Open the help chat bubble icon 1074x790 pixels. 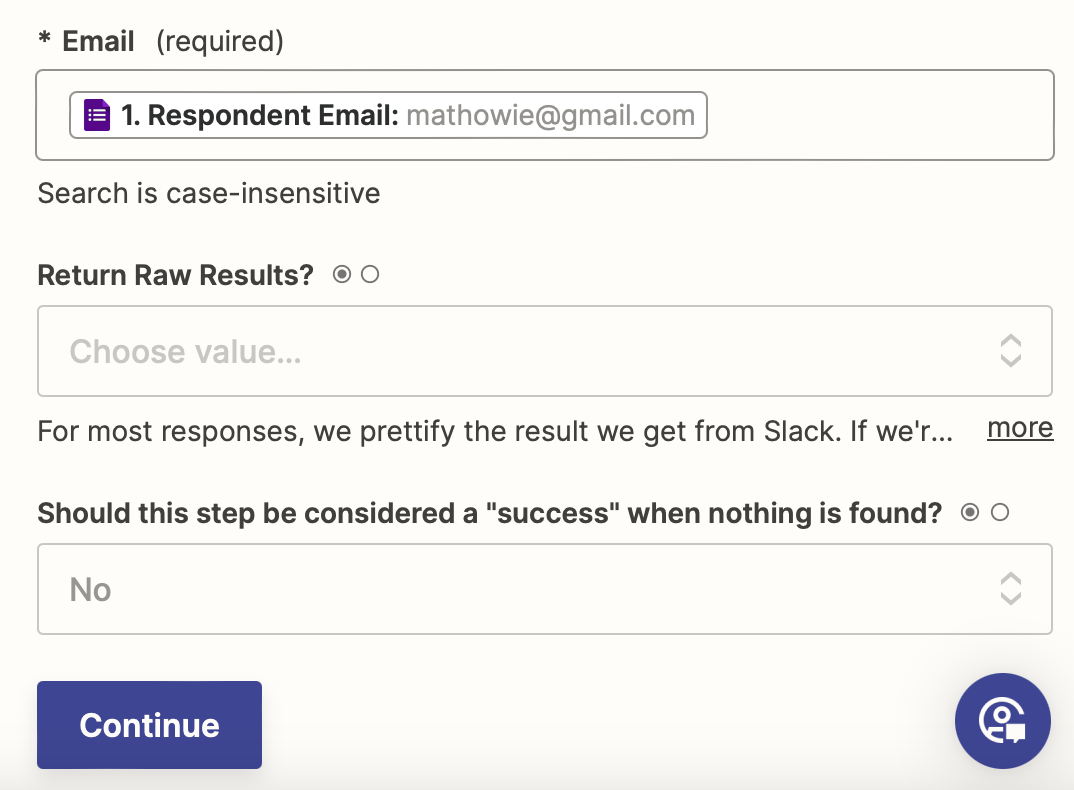[1002, 720]
